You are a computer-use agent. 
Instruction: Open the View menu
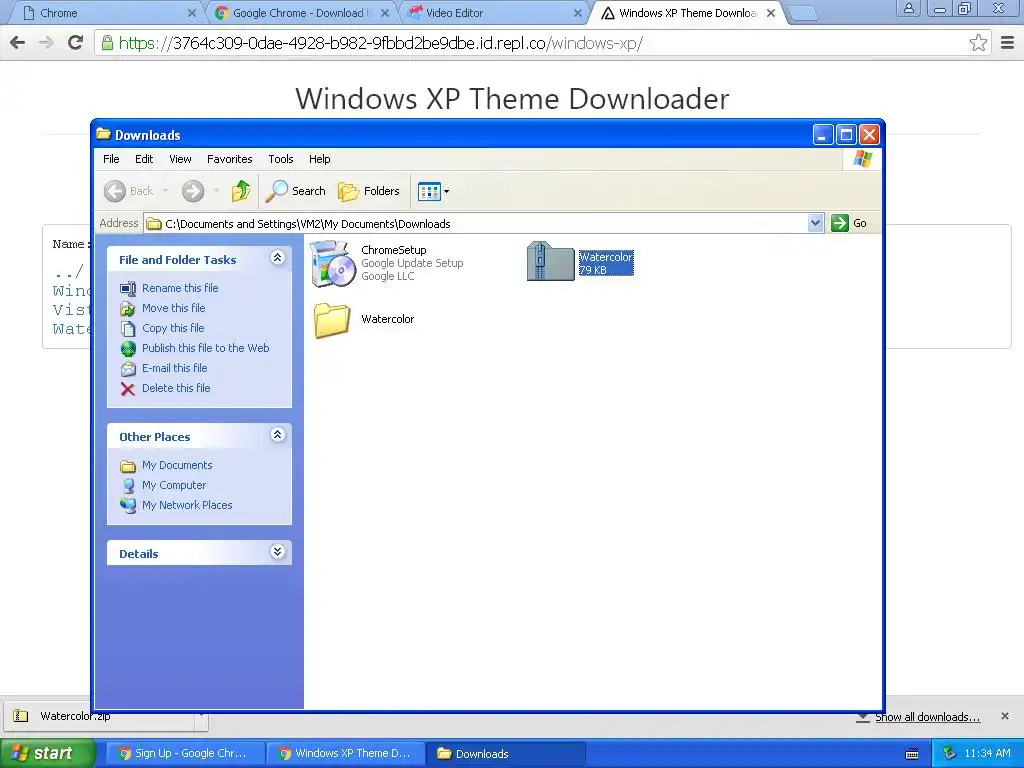180,159
